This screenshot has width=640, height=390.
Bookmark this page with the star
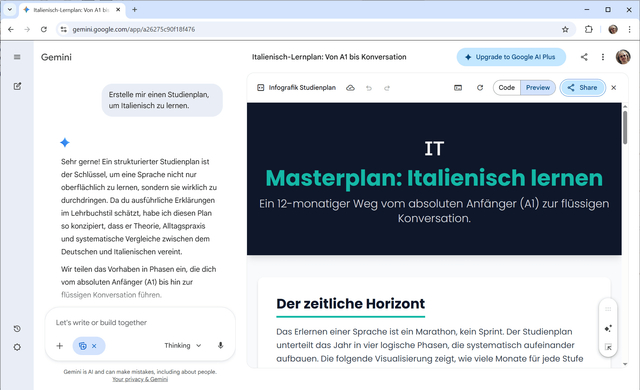pos(565,29)
